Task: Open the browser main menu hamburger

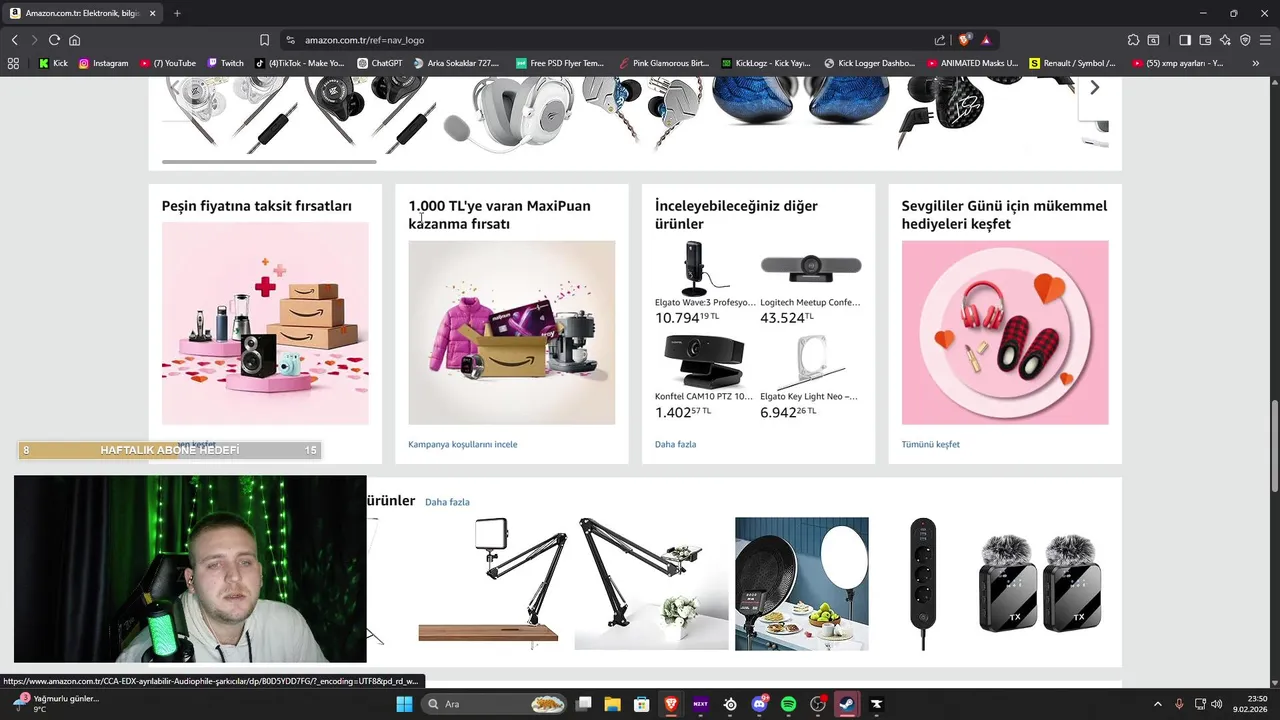Action: (1265, 40)
